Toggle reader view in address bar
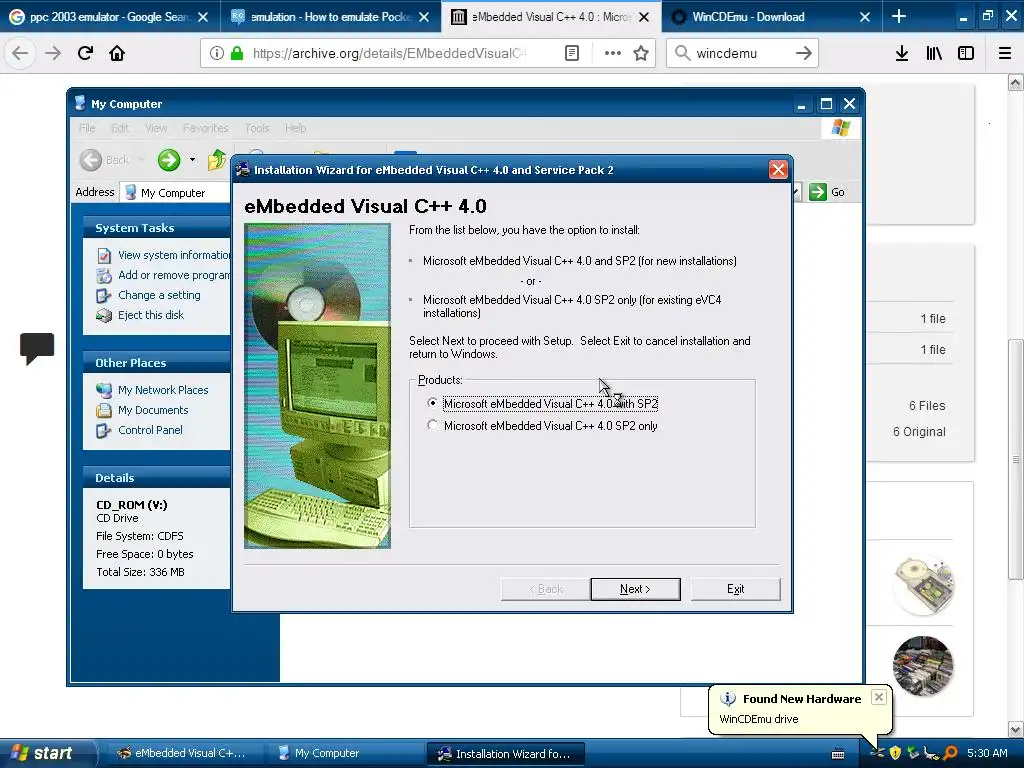Screen dimensions: 1024x768 pos(571,53)
